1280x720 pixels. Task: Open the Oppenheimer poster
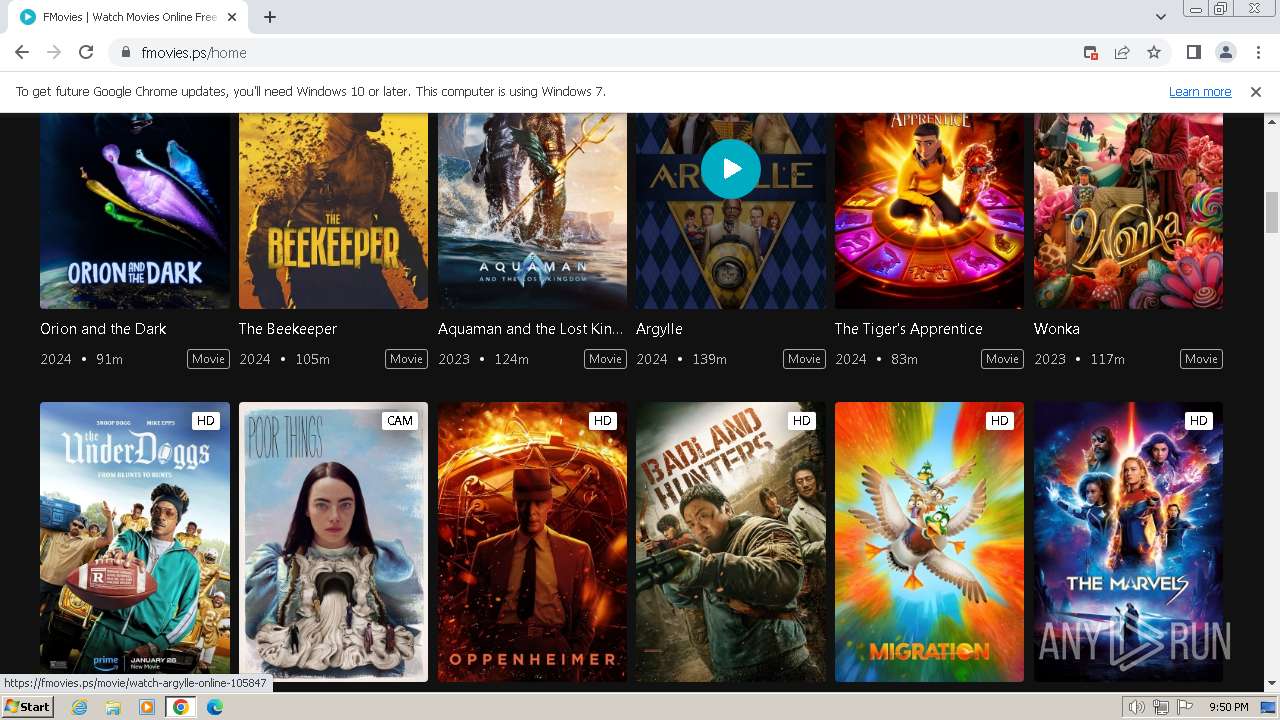coord(532,542)
